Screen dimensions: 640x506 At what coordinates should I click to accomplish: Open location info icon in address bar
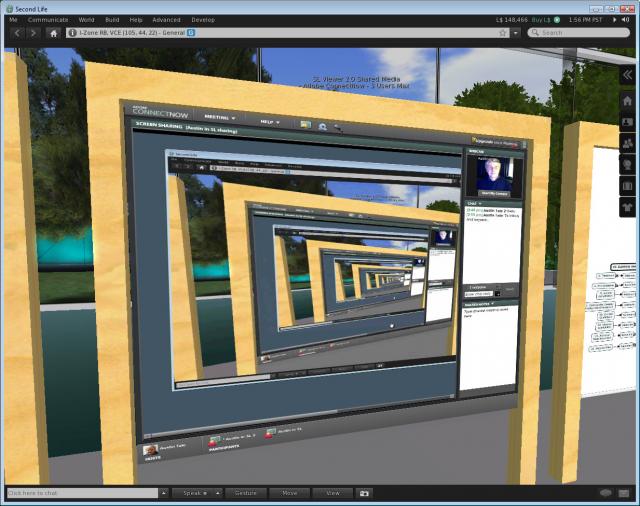[x=72, y=33]
